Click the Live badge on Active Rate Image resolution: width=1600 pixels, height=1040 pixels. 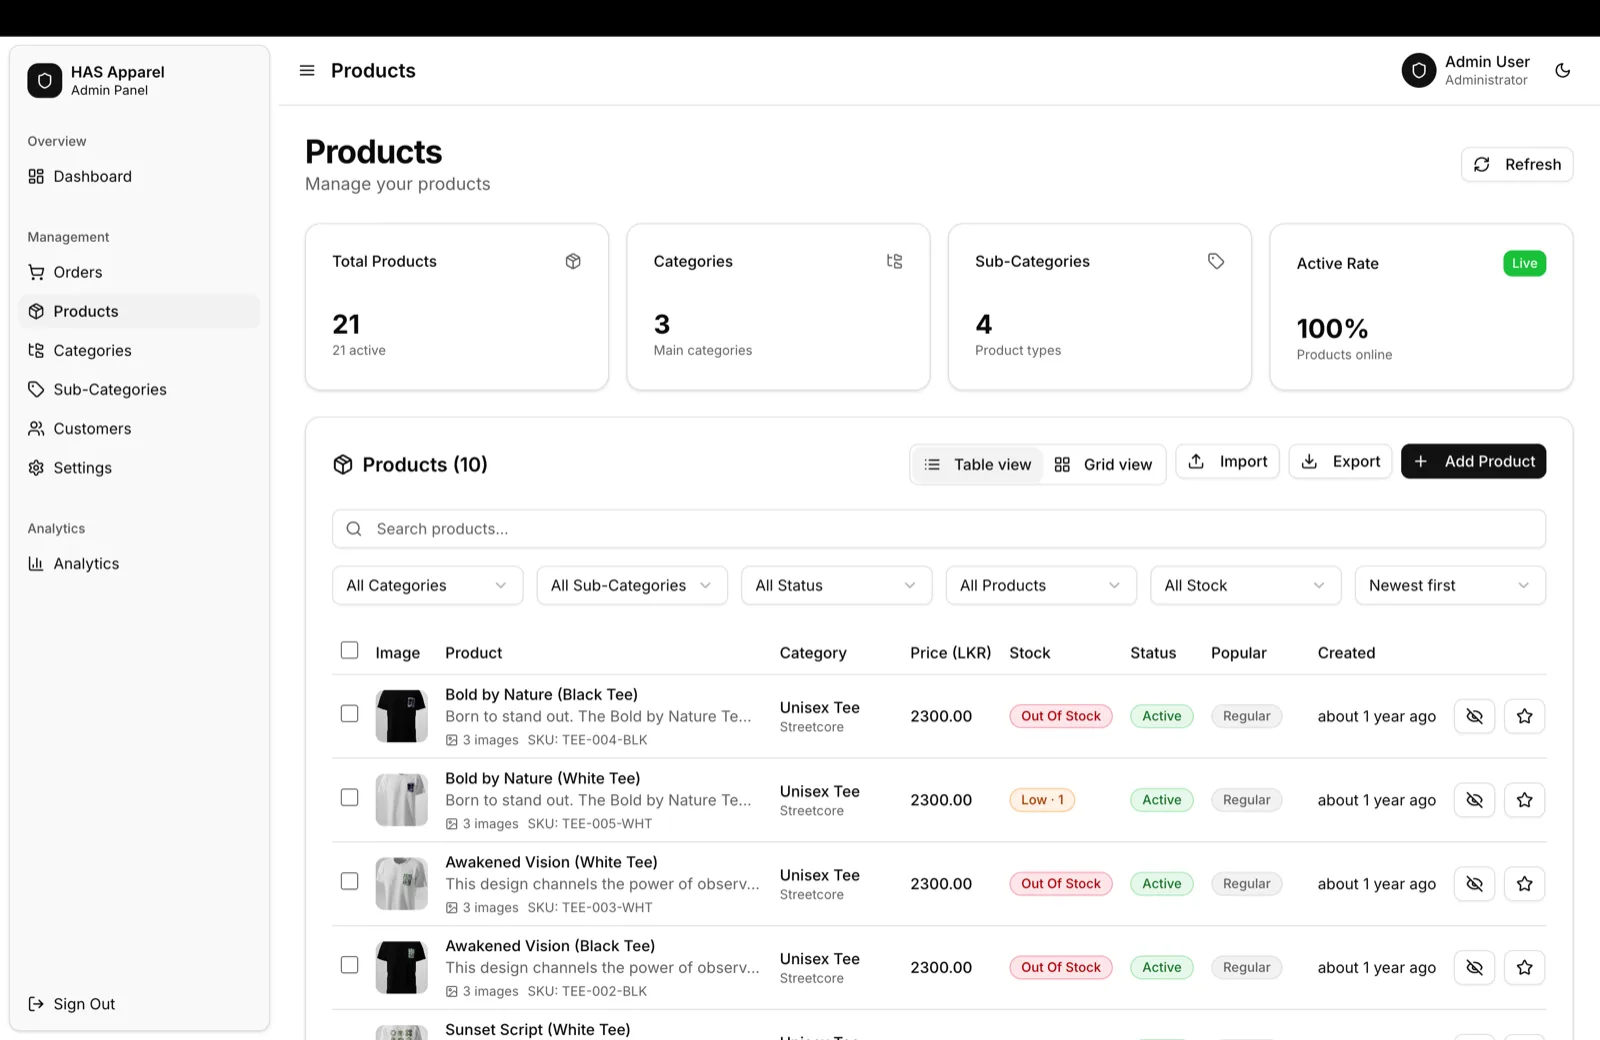pyautogui.click(x=1525, y=263)
